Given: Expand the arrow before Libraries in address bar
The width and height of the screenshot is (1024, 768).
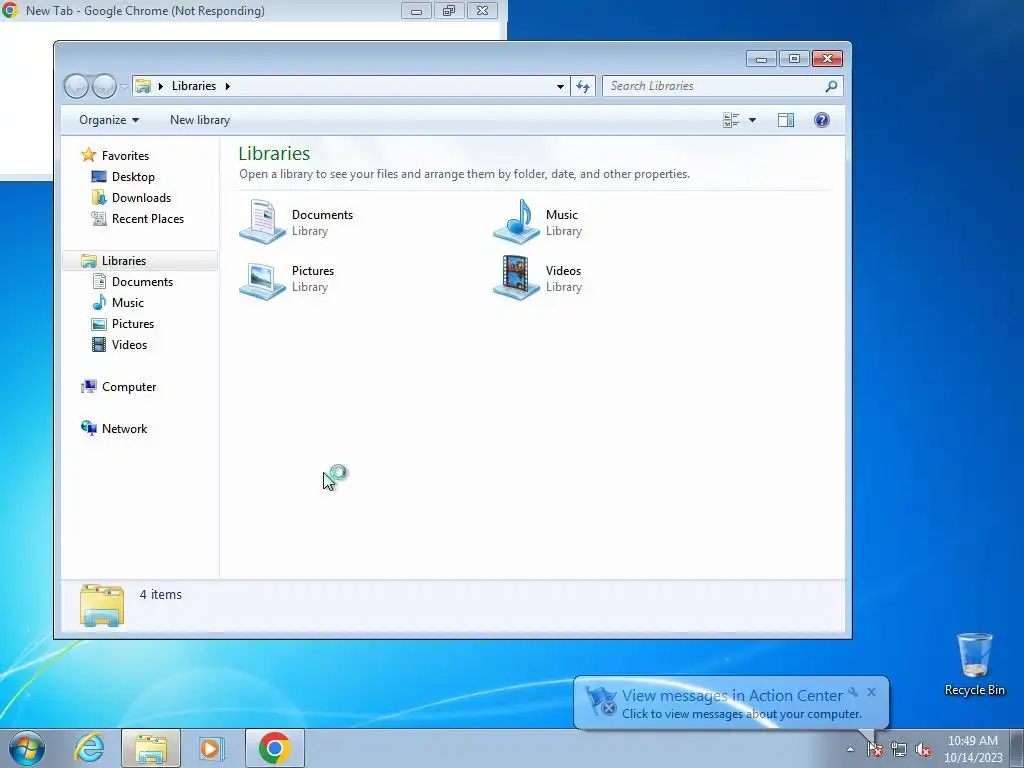Looking at the screenshot, I should point(161,86).
